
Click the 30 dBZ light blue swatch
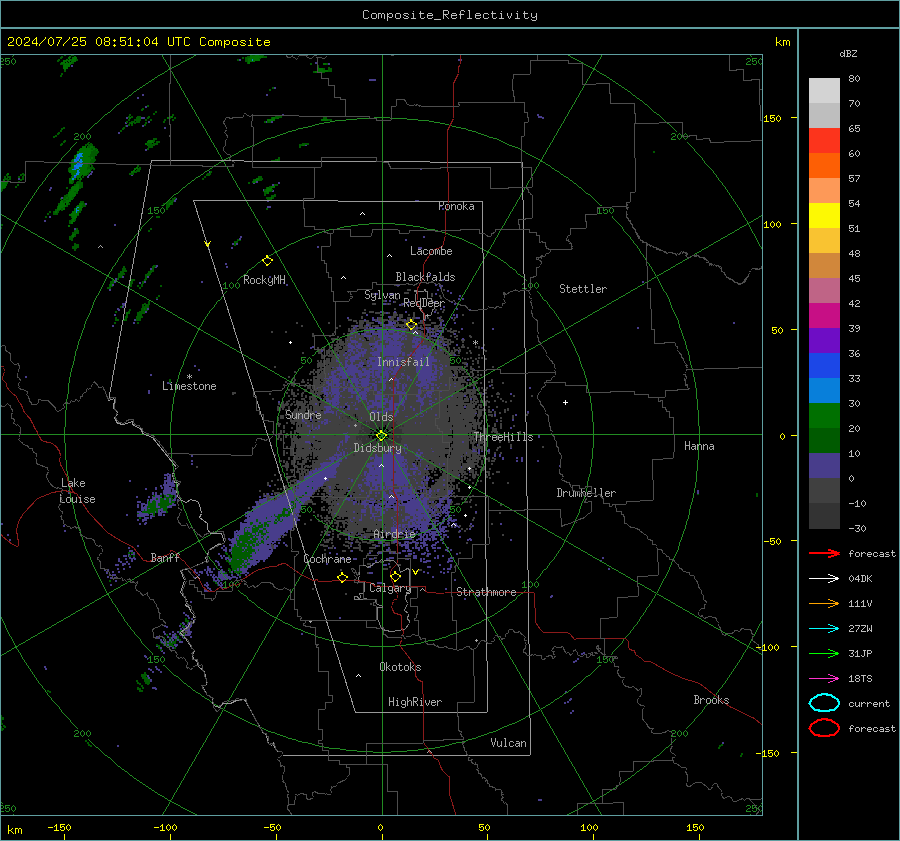(824, 390)
